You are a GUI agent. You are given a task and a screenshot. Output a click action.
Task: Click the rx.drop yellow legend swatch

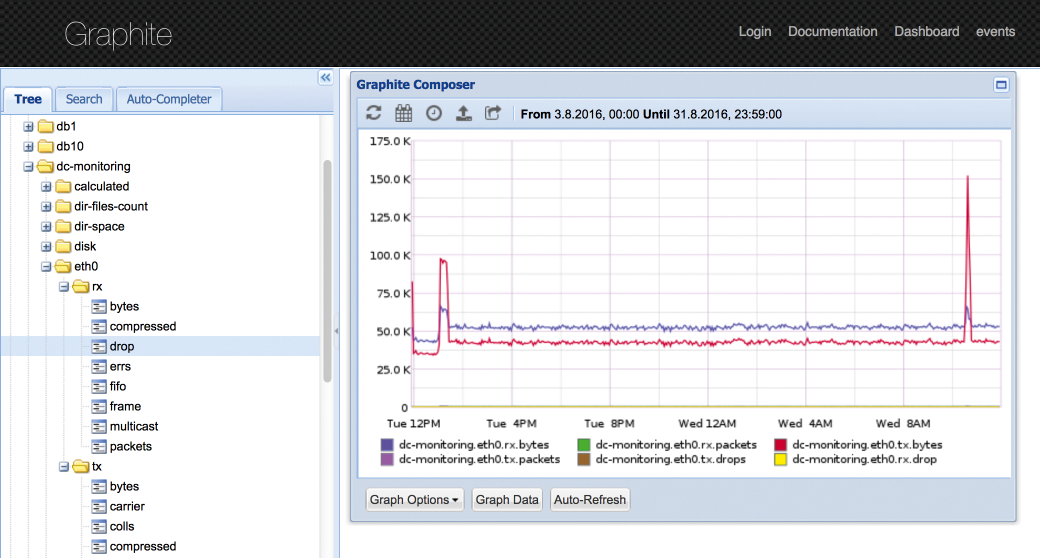pos(781,459)
